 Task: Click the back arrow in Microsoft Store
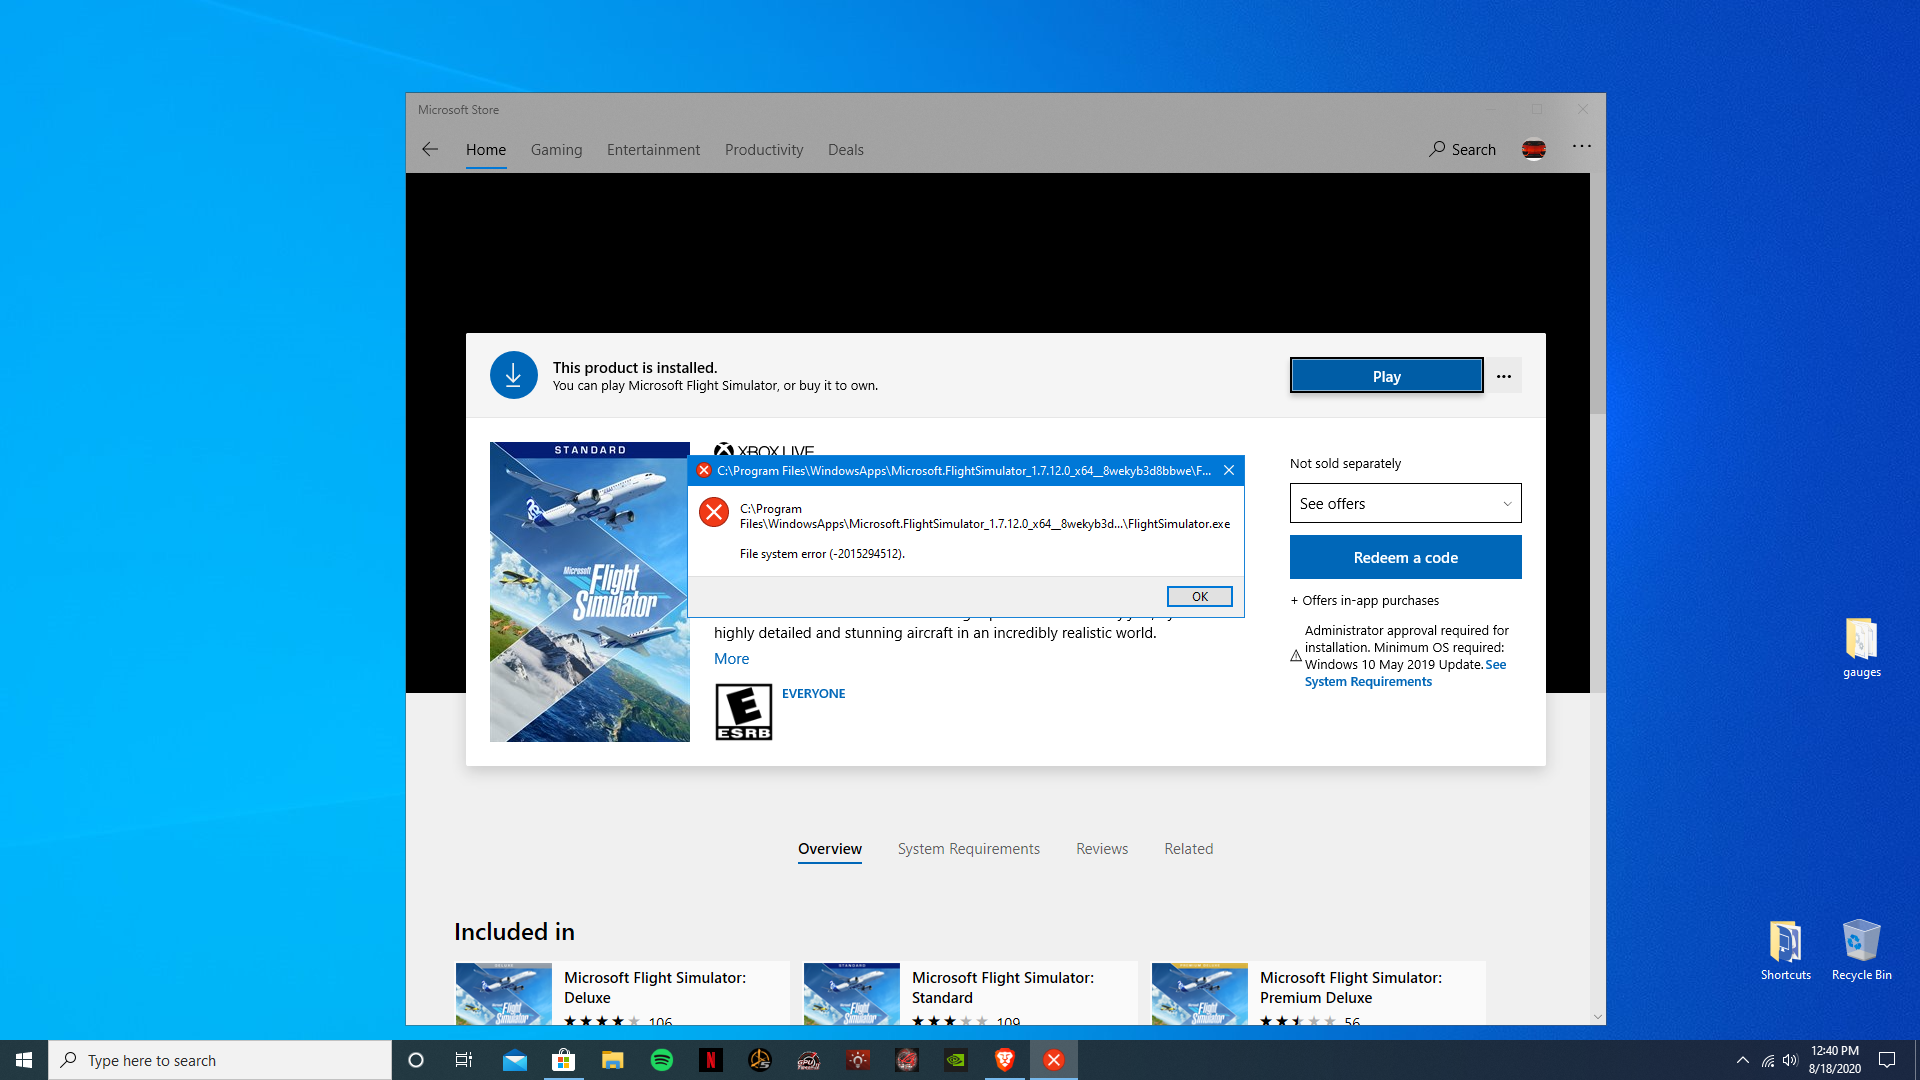coord(430,149)
